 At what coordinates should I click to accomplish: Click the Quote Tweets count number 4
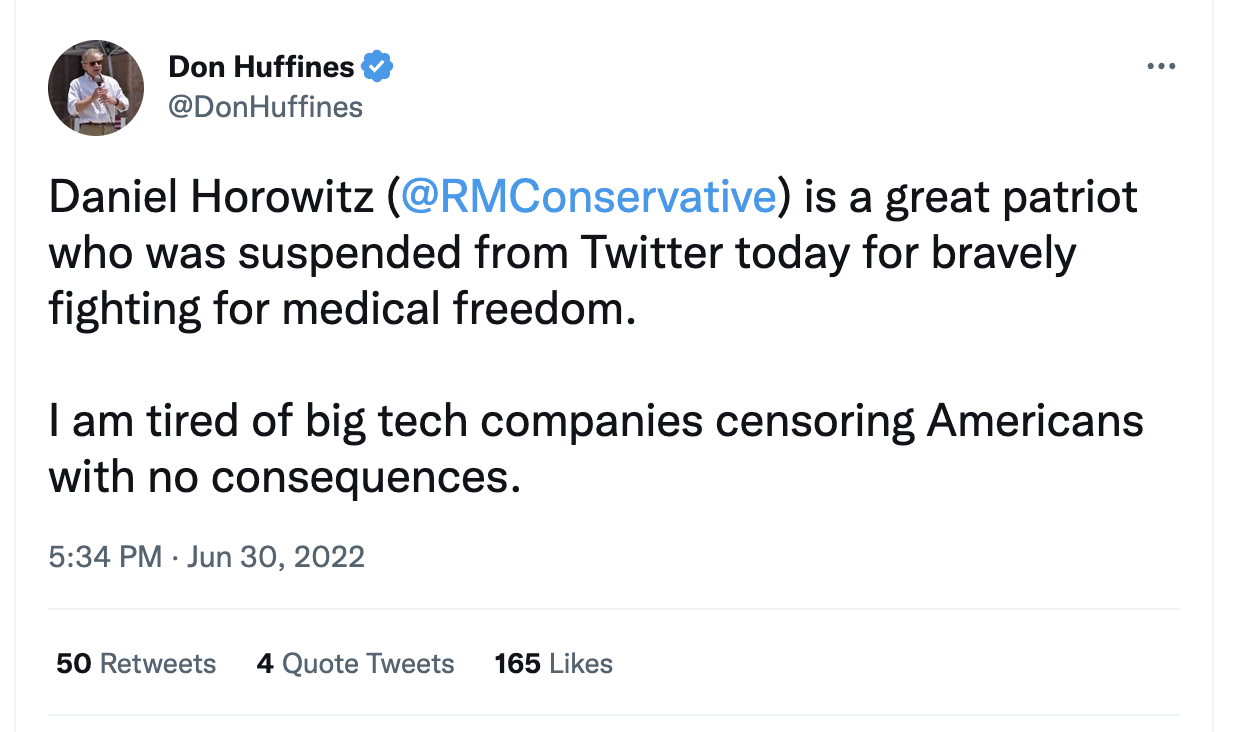[x=266, y=663]
